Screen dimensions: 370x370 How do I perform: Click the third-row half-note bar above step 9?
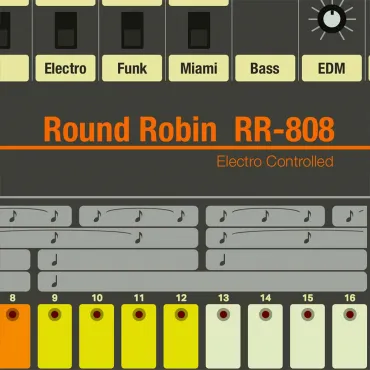point(118,260)
